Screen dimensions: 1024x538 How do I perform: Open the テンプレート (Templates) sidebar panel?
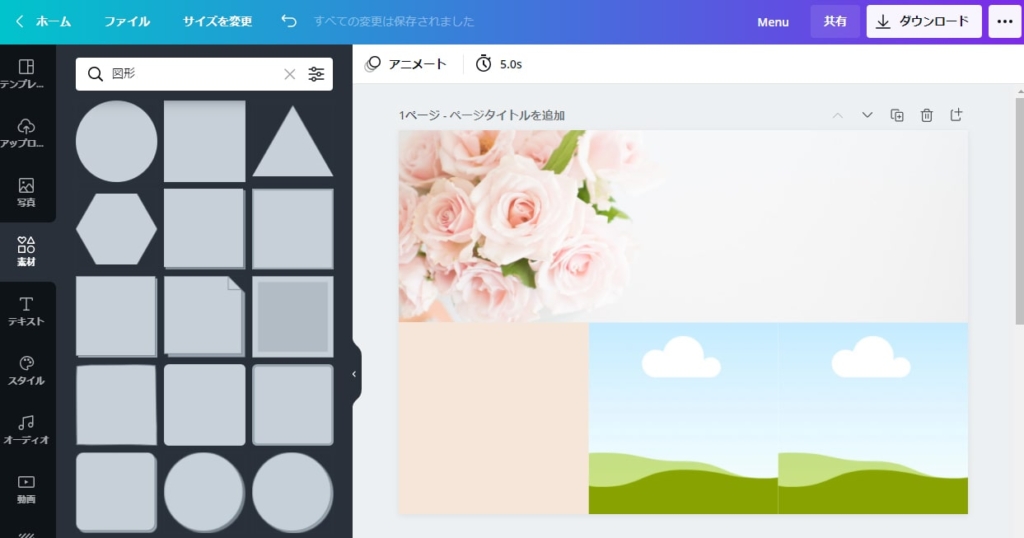coord(27,74)
